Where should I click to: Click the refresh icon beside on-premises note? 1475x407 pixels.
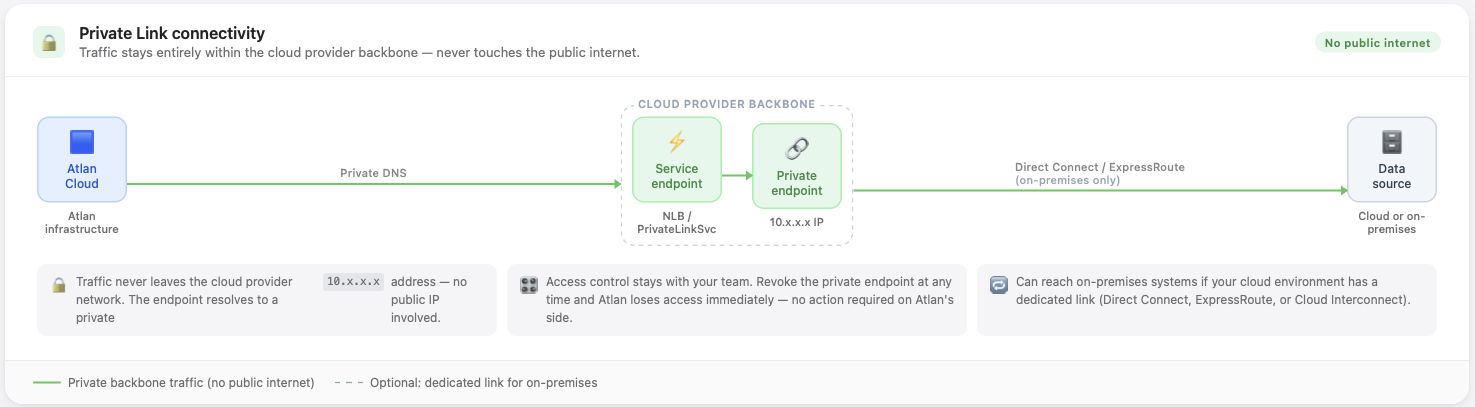click(x=999, y=285)
